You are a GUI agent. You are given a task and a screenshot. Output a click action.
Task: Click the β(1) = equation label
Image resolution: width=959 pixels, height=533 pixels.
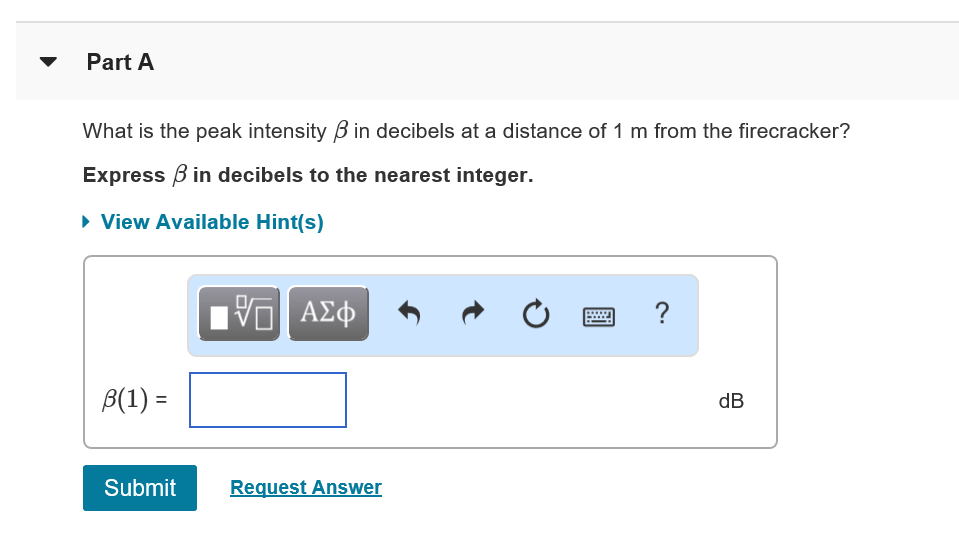point(135,400)
